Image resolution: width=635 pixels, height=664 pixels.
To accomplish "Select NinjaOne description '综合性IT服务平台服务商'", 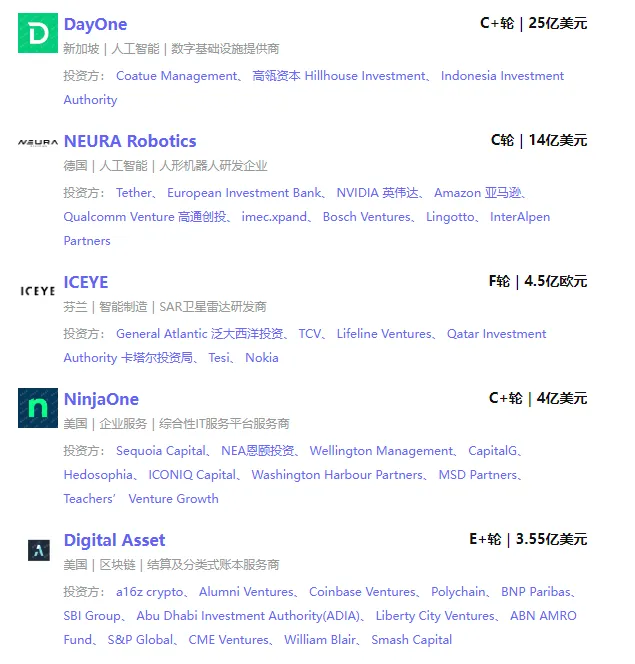I will click(x=224, y=423).
